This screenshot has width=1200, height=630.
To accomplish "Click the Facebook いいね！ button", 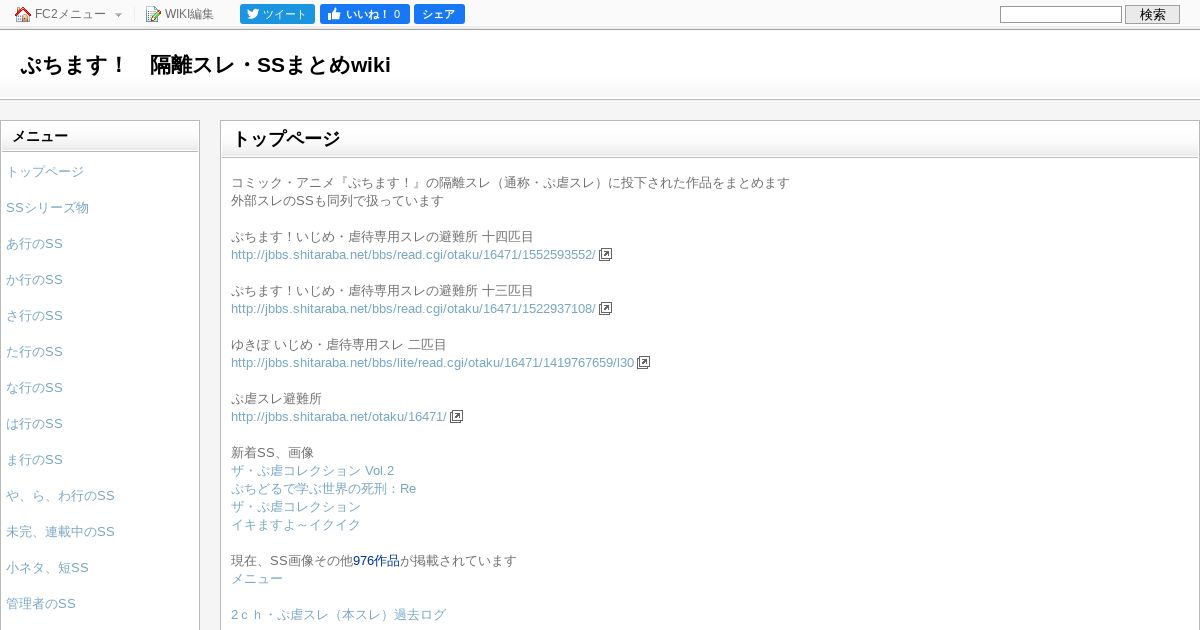I will click(364, 14).
